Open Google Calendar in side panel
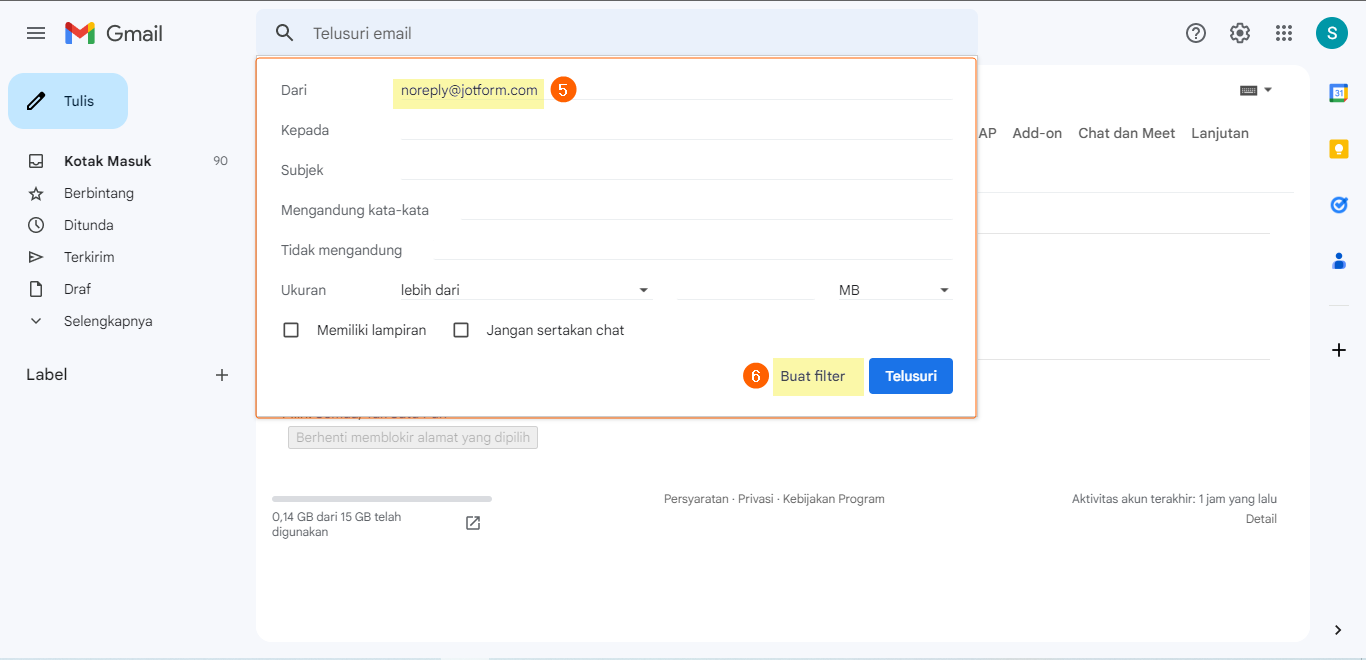The image size is (1366, 660). pyautogui.click(x=1339, y=93)
